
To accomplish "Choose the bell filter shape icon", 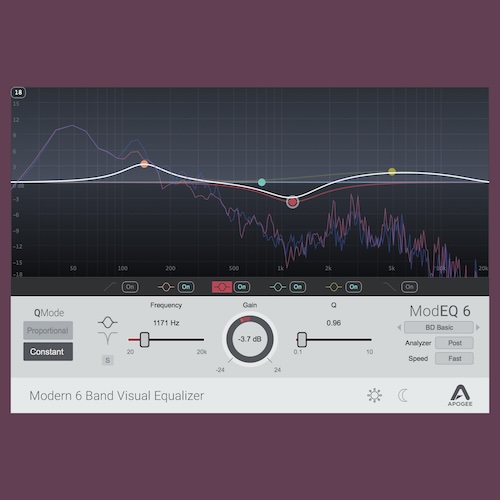I will tap(107, 322).
